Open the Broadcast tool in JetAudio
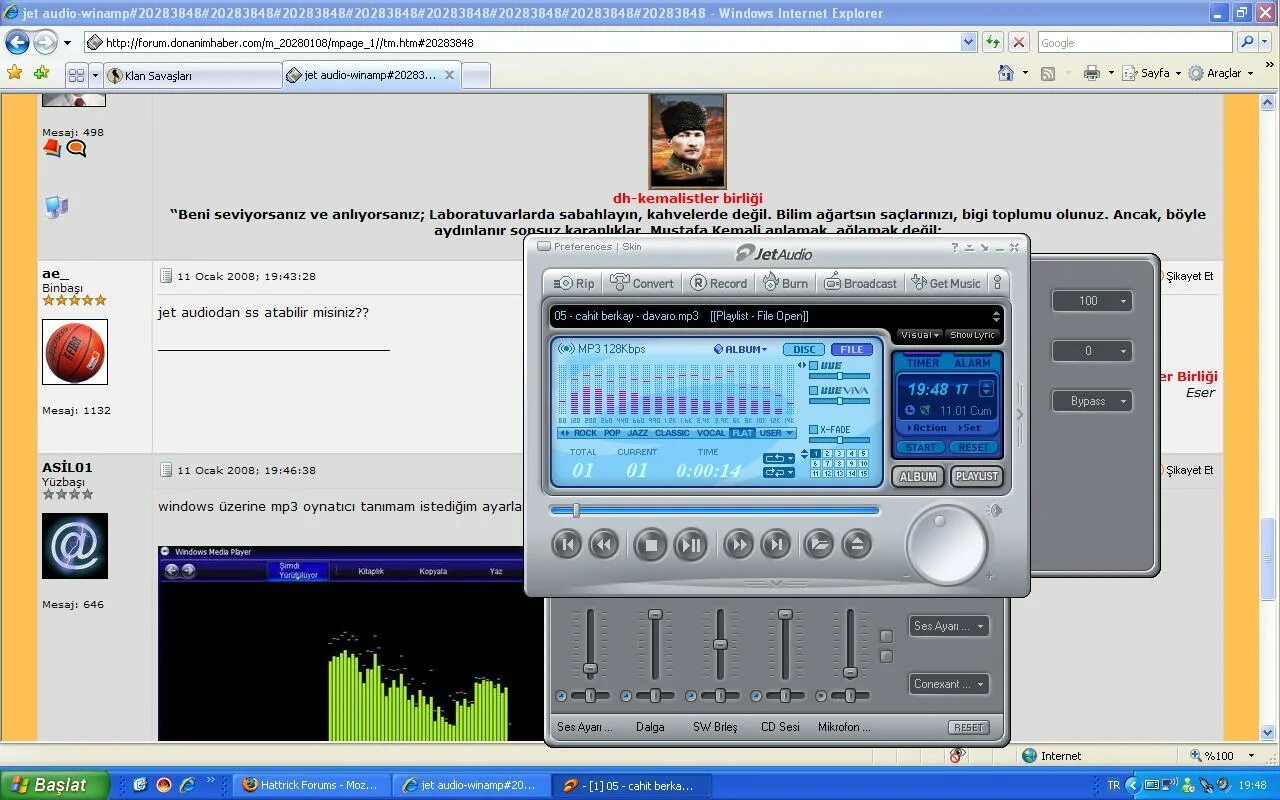 (860, 283)
